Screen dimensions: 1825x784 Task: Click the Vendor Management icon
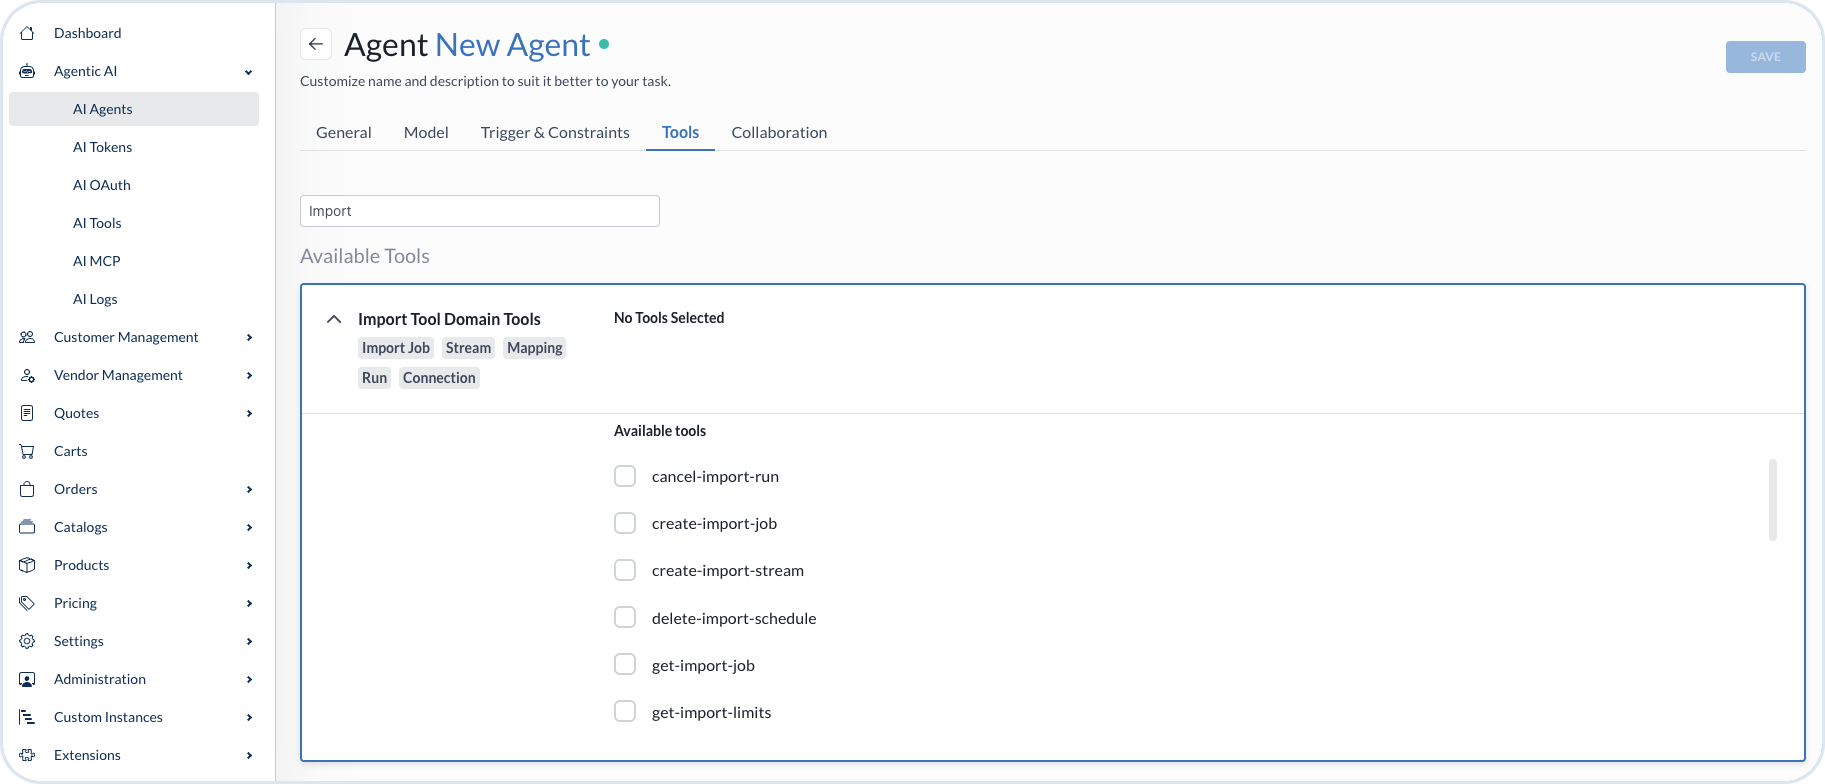coord(27,375)
